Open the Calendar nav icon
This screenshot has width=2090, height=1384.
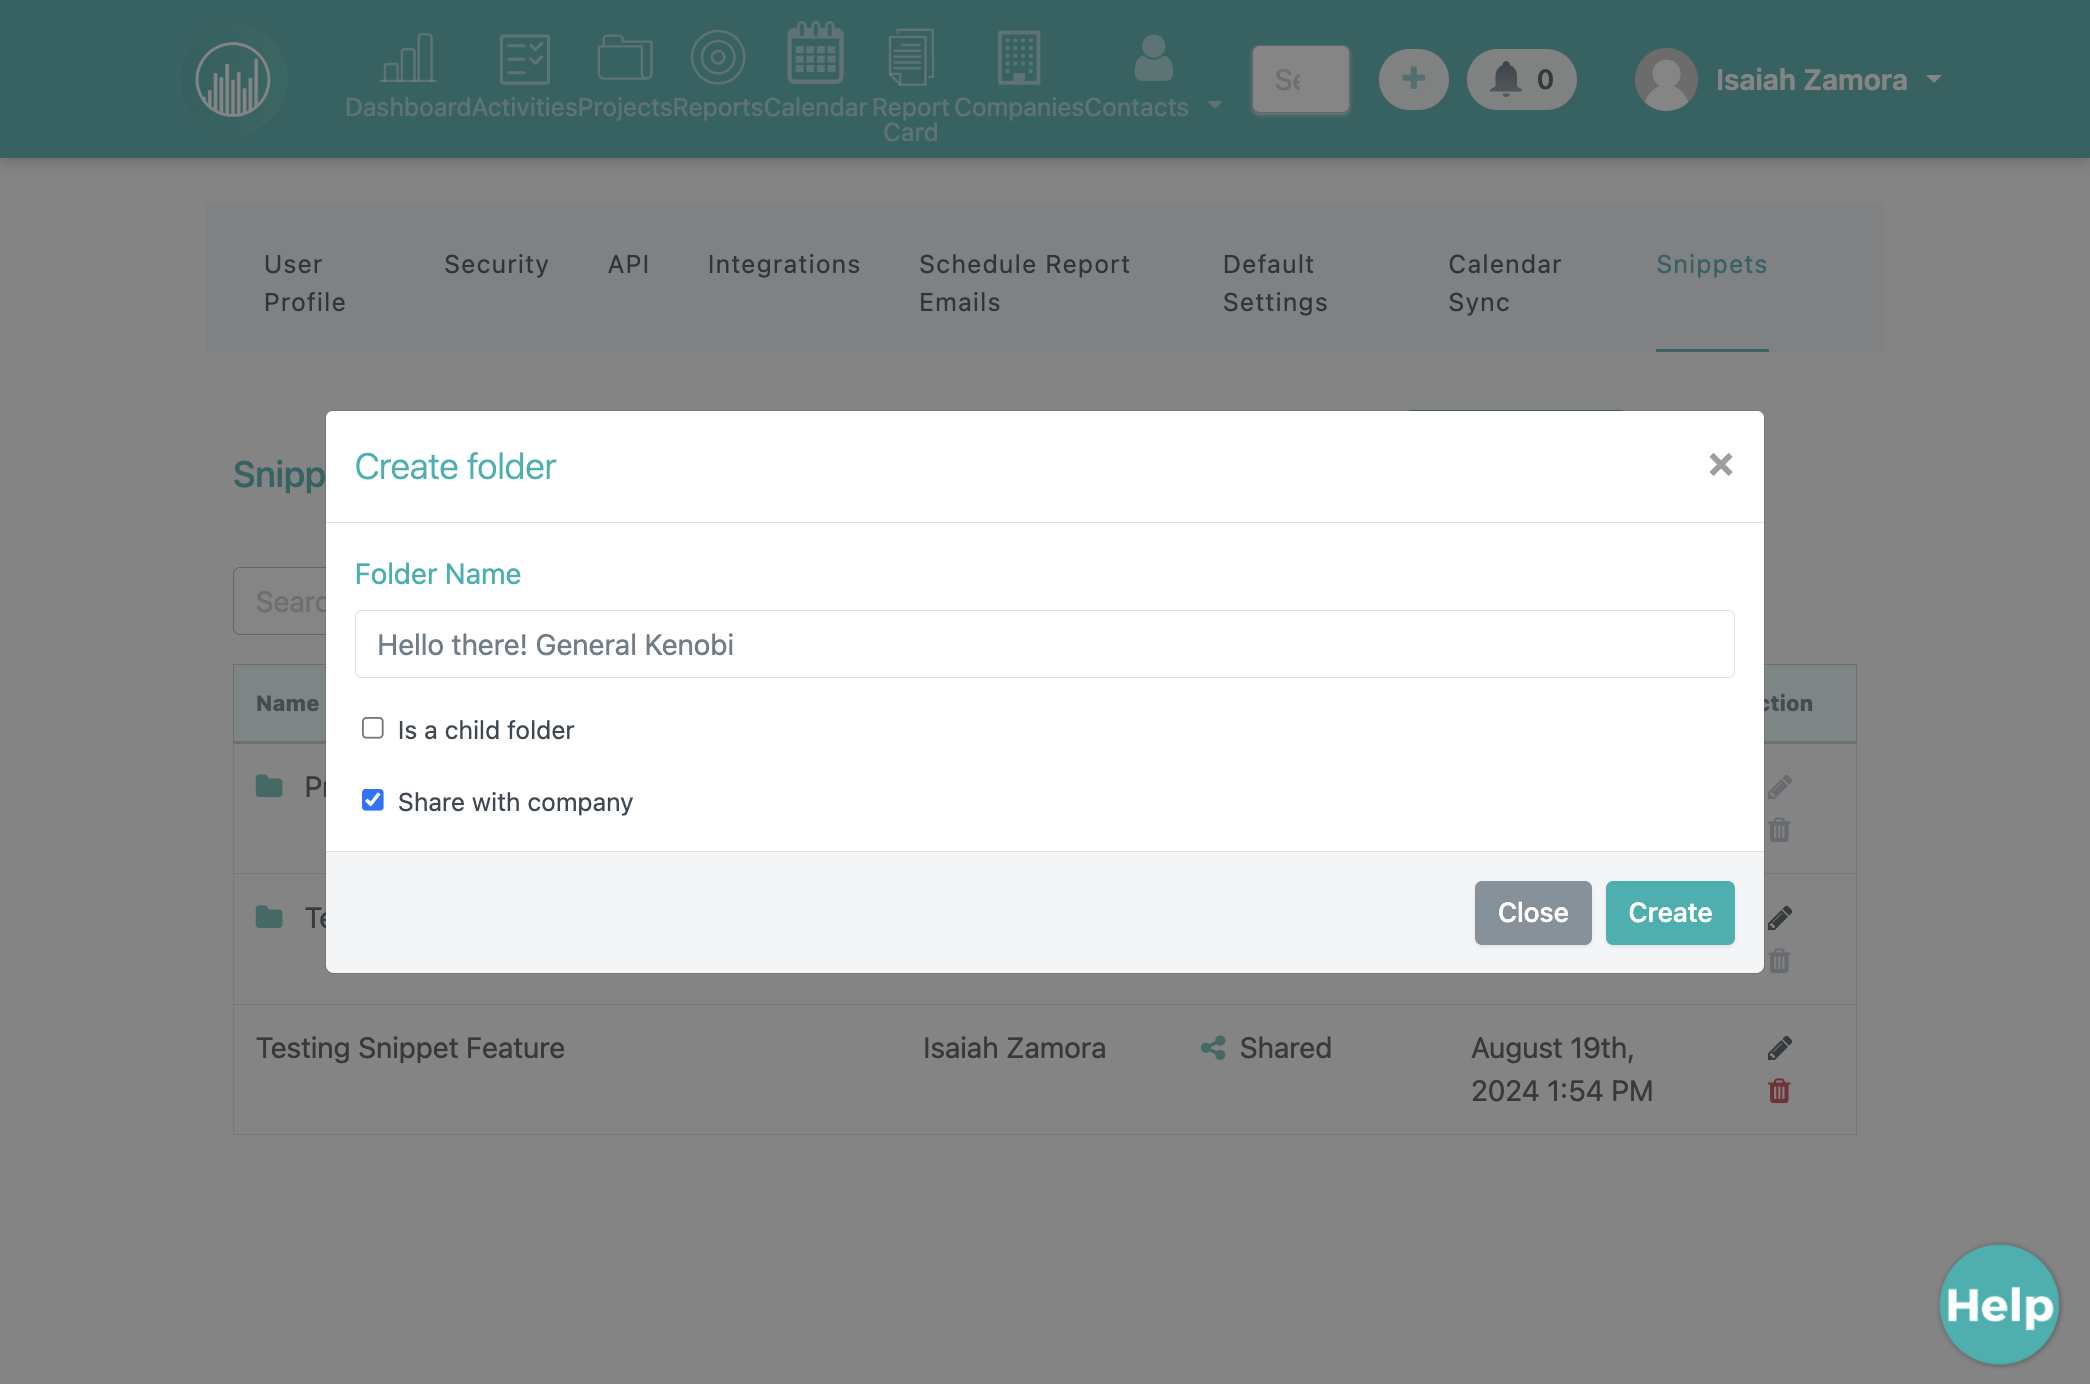tap(815, 54)
